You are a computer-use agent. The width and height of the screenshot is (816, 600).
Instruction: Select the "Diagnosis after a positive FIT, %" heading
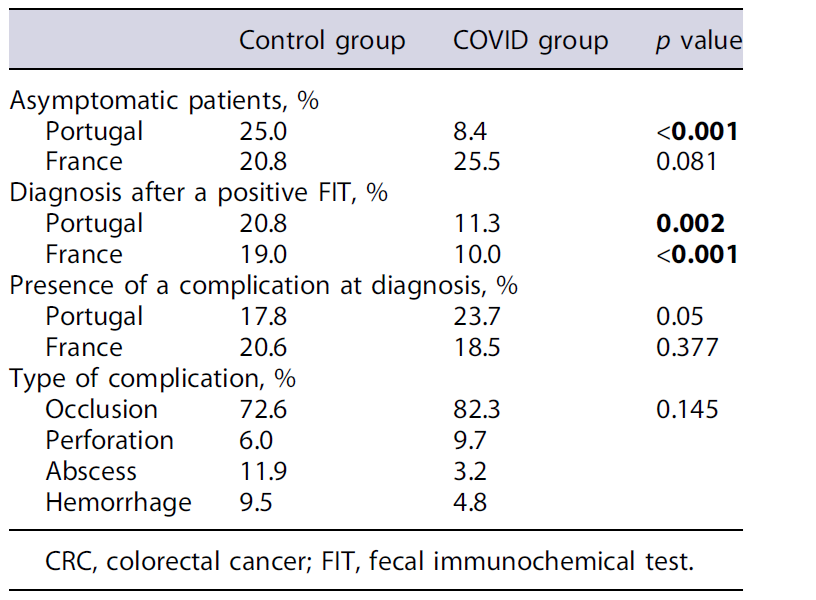[198, 193]
